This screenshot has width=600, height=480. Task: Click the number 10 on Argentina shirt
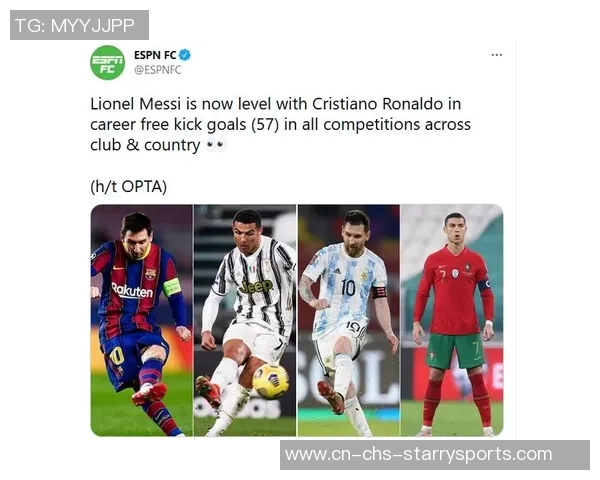[x=348, y=288]
